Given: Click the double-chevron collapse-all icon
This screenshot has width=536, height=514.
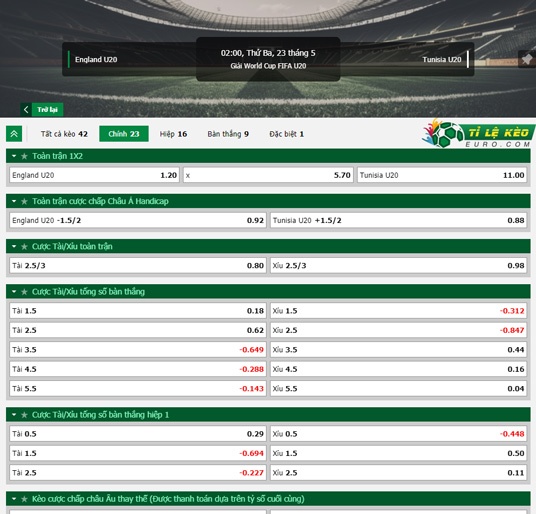Looking at the screenshot, I should pyautogui.click(x=14, y=134).
